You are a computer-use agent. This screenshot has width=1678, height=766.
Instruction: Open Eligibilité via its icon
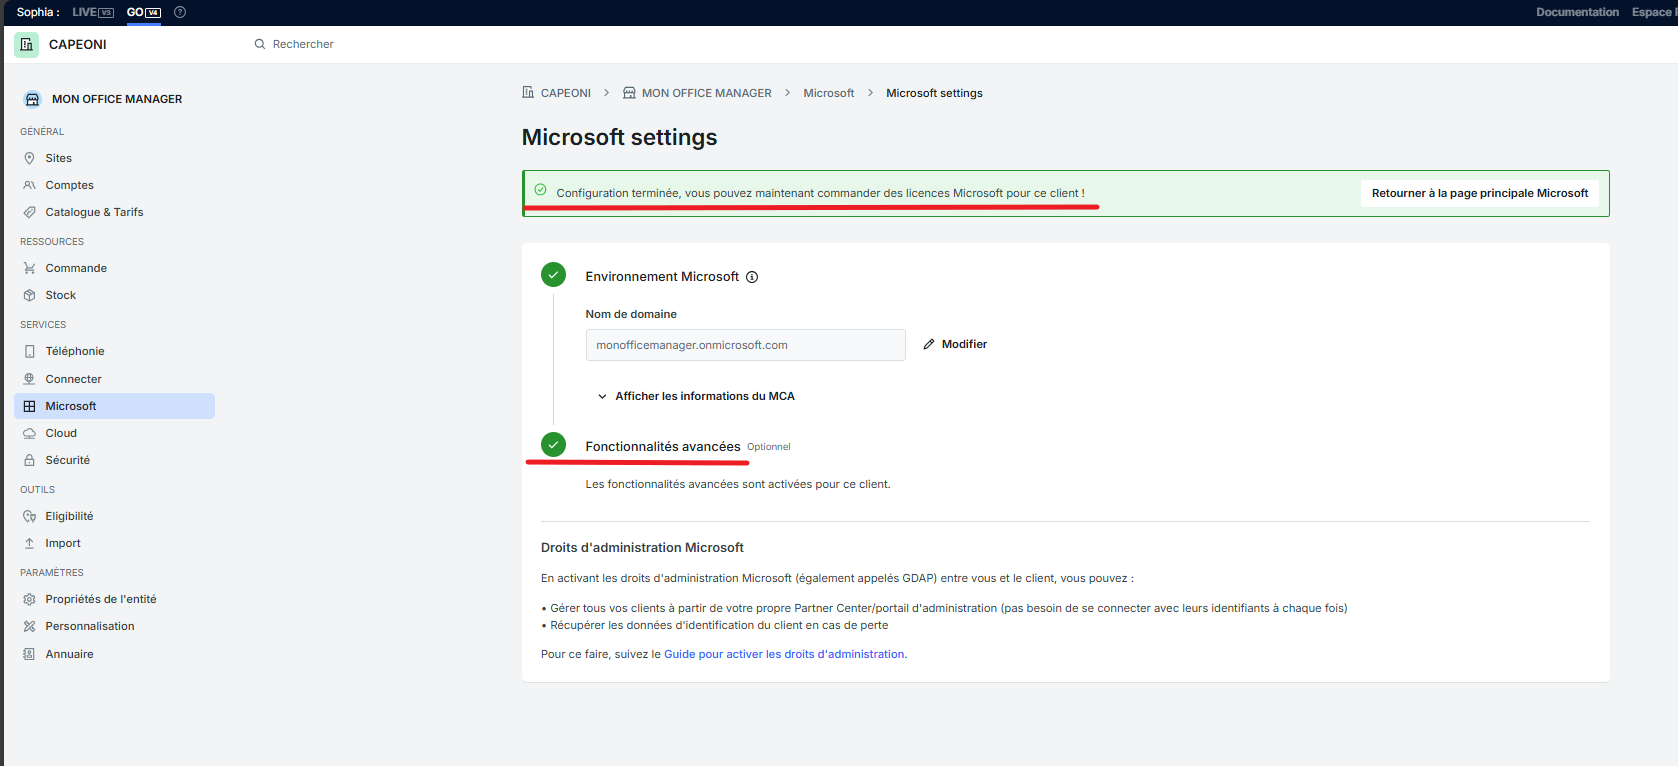pos(30,516)
